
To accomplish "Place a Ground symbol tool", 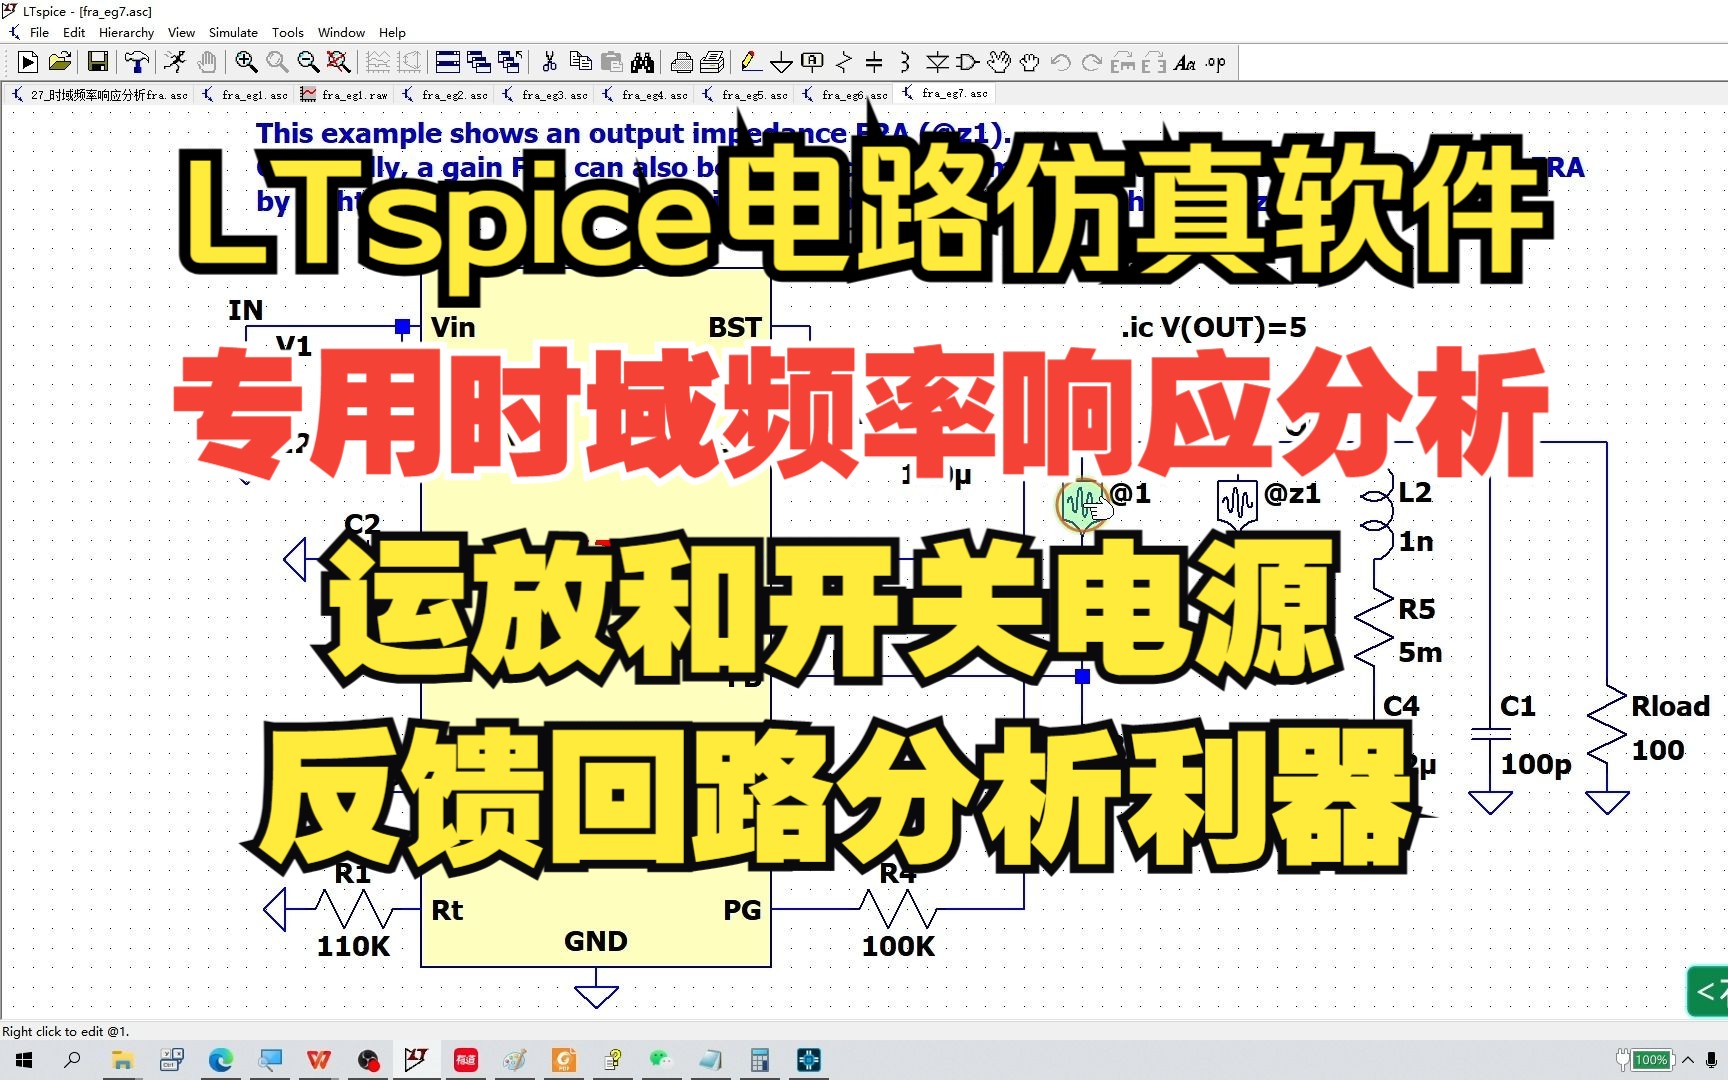I will (x=781, y=62).
